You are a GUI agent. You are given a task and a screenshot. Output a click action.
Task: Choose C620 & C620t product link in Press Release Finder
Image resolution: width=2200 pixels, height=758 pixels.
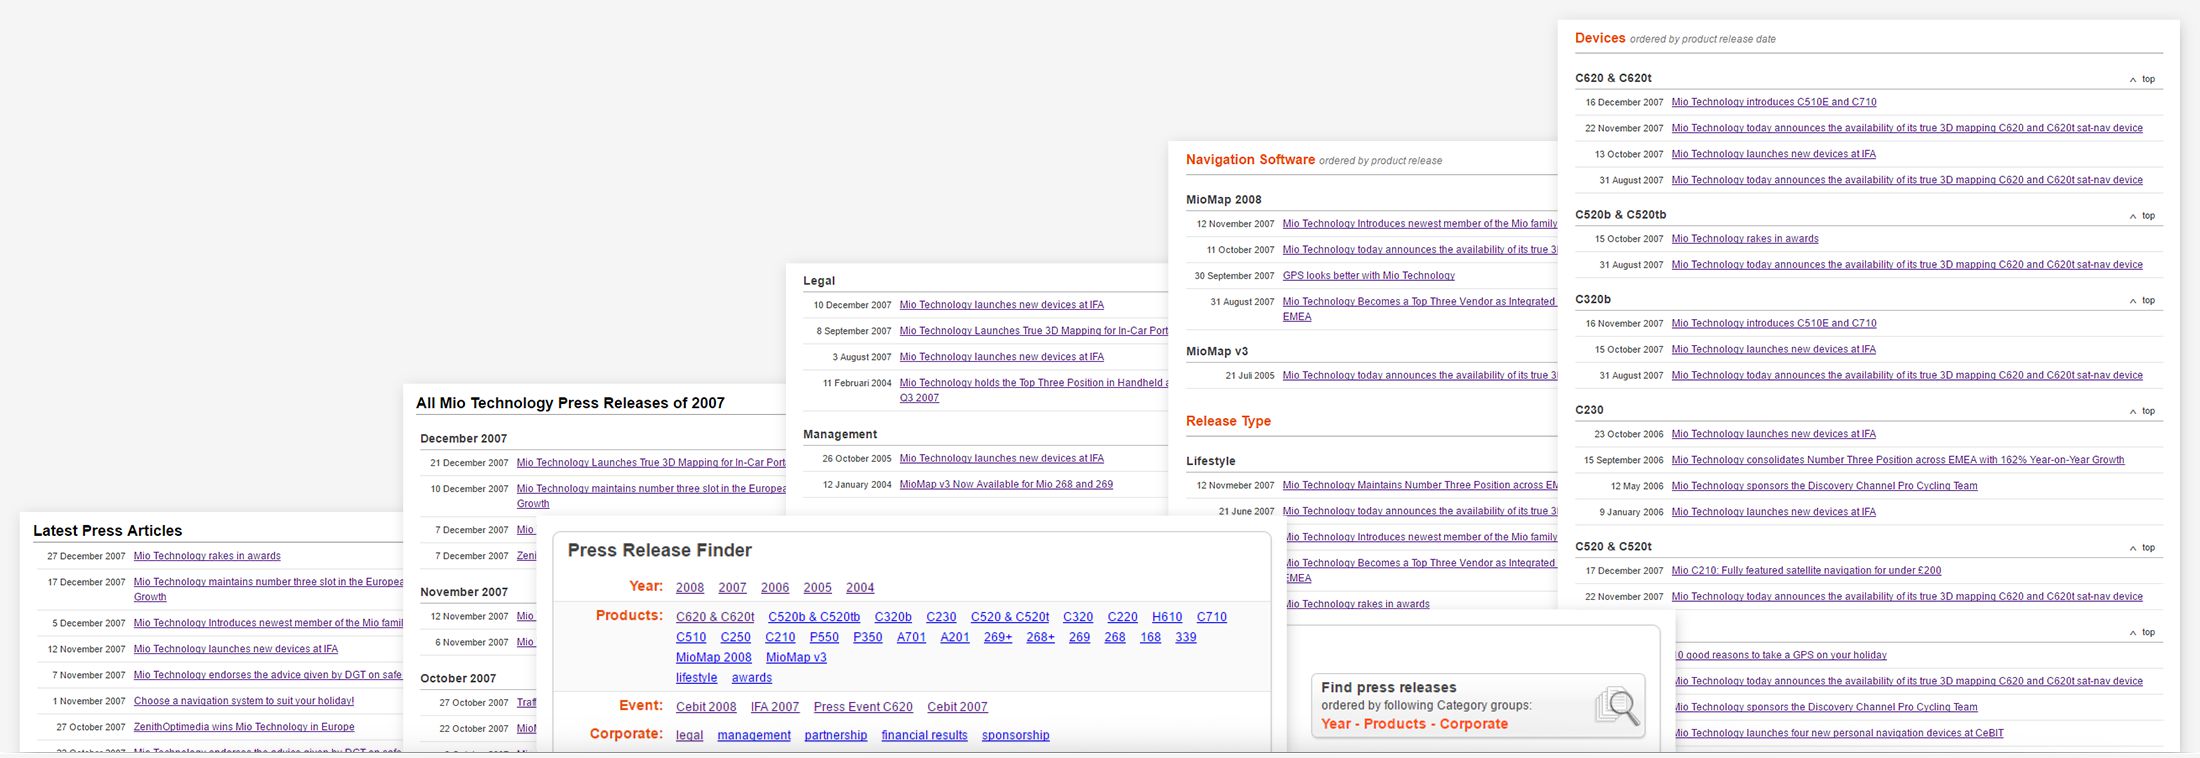coord(715,617)
